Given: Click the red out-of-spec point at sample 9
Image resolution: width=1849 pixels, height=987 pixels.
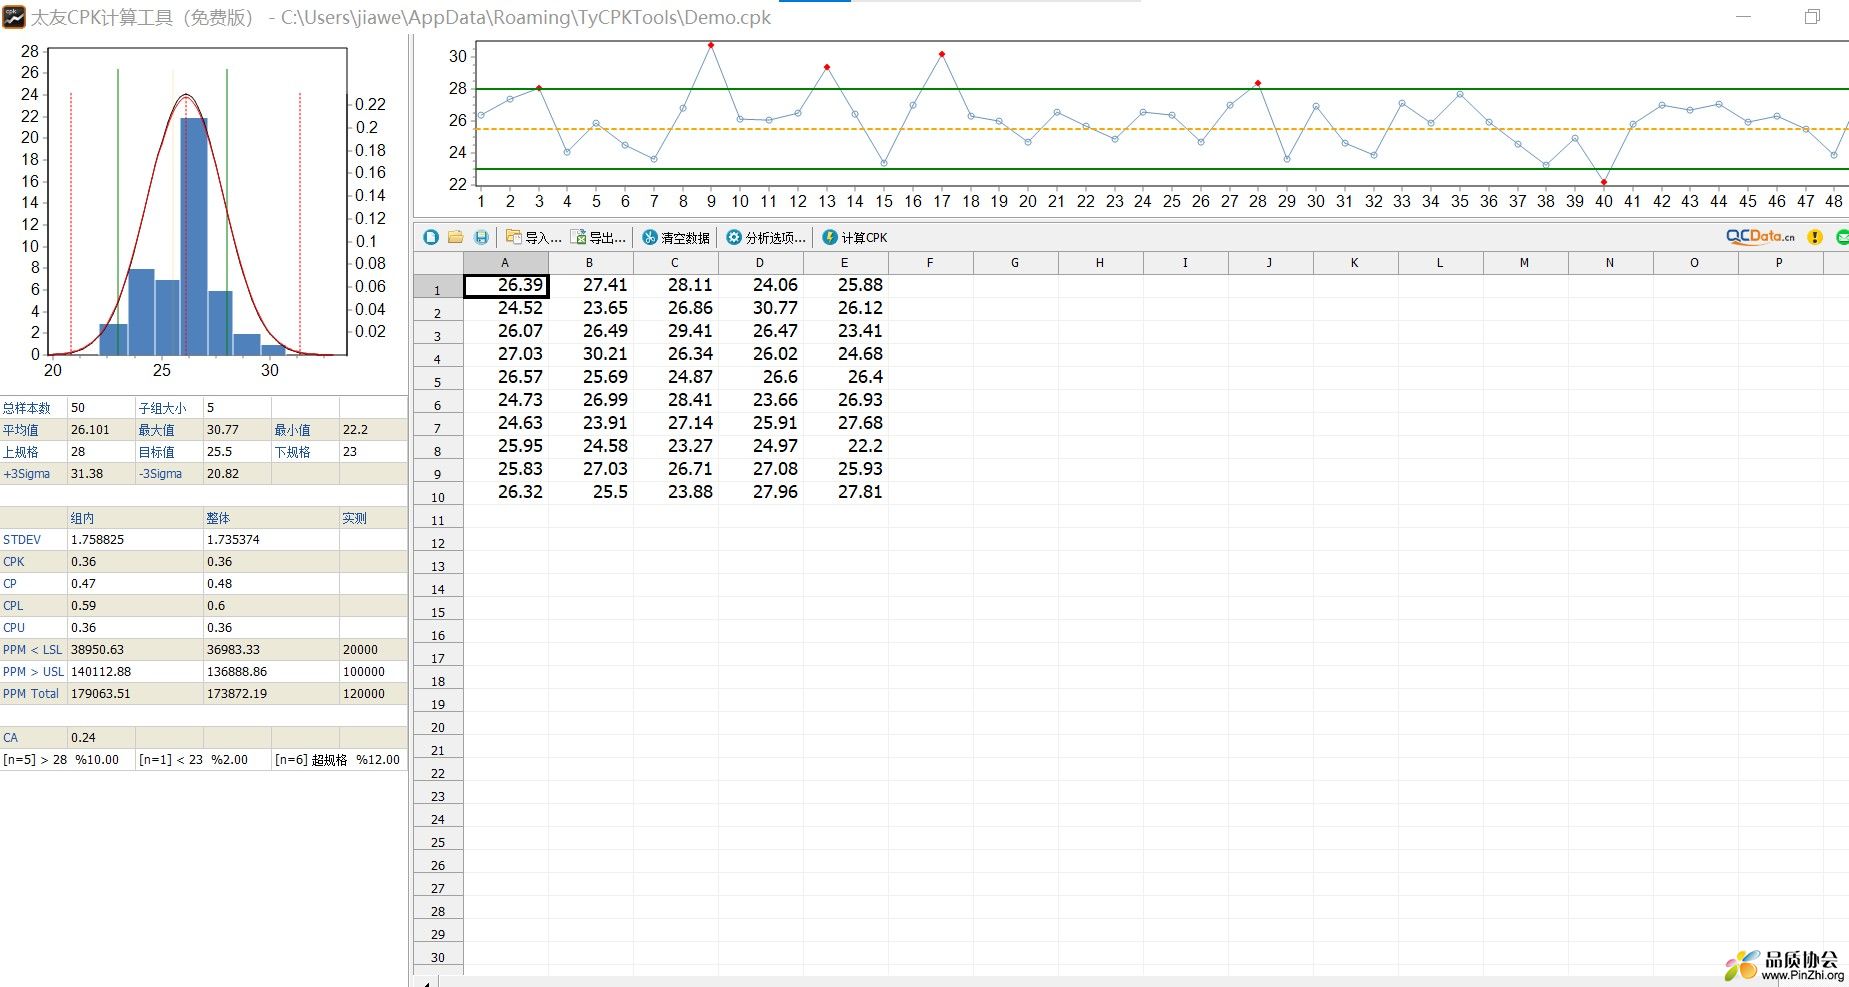Looking at the screenshot, I should pos(711,45).
